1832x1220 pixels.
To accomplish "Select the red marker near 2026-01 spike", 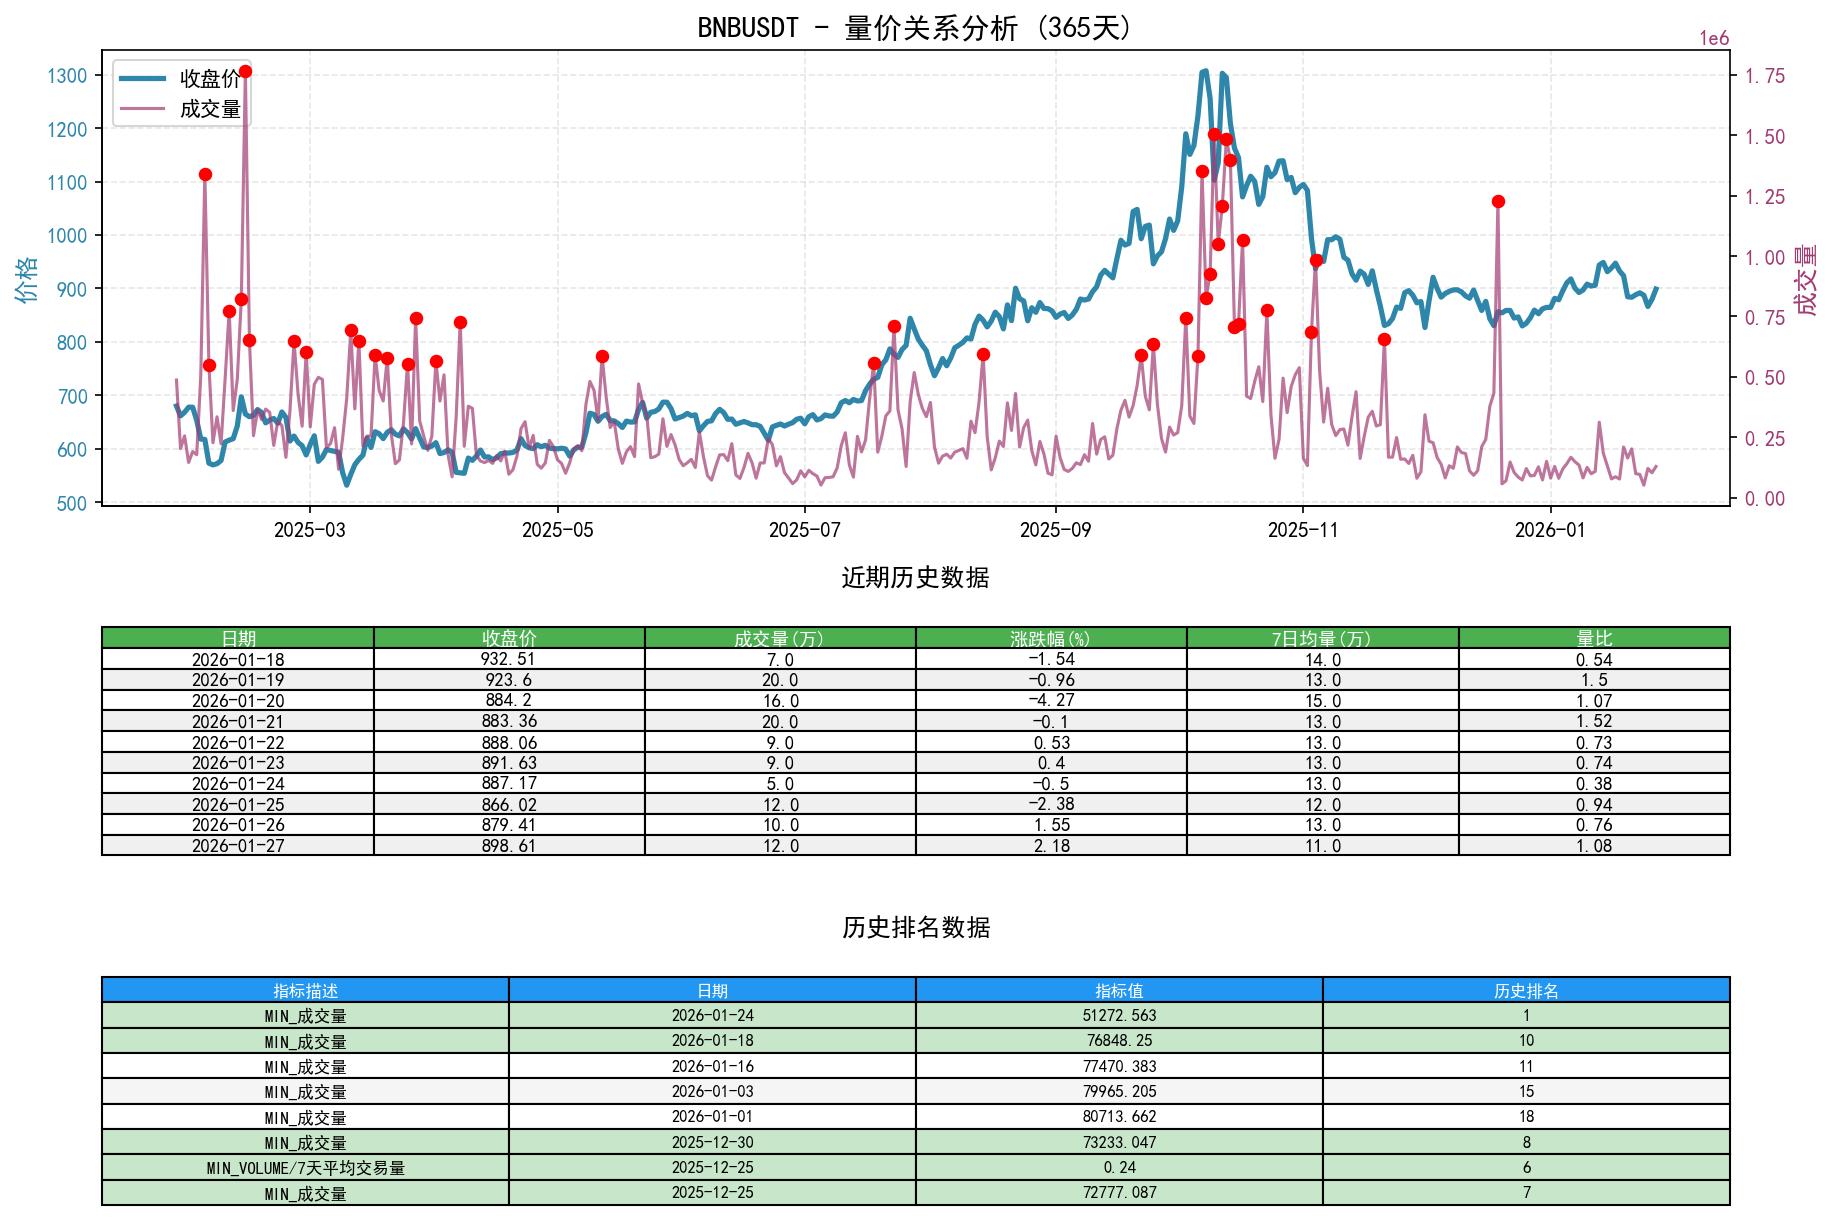I will (x=1497, y=201).
